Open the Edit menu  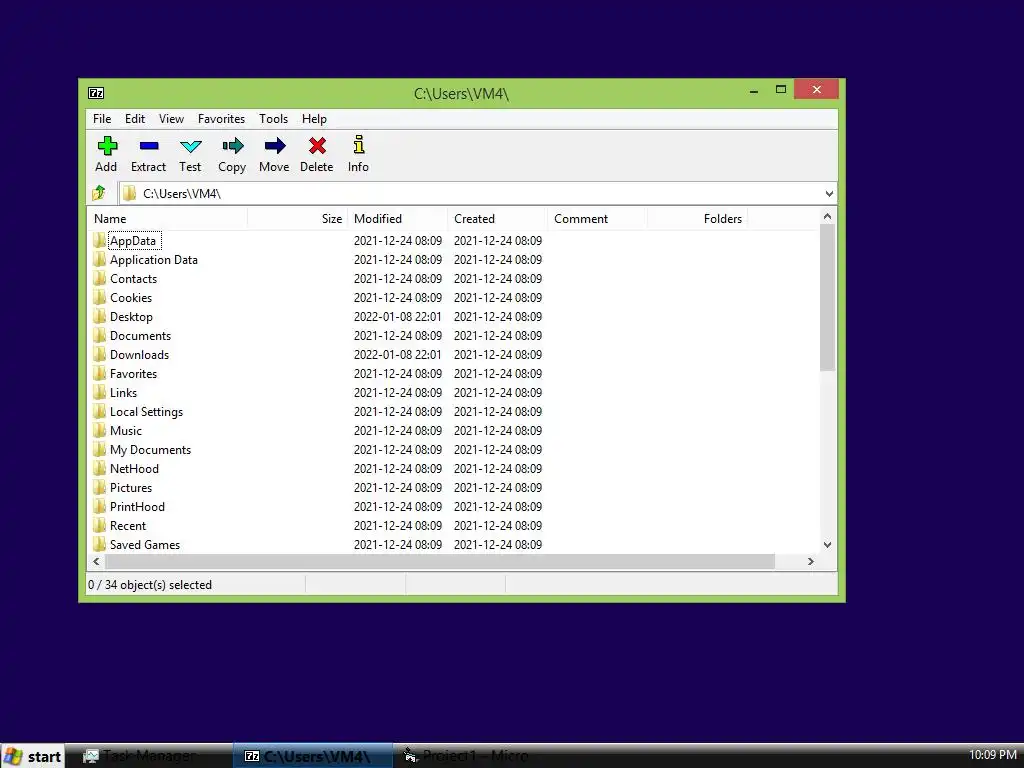click(135, 119)
